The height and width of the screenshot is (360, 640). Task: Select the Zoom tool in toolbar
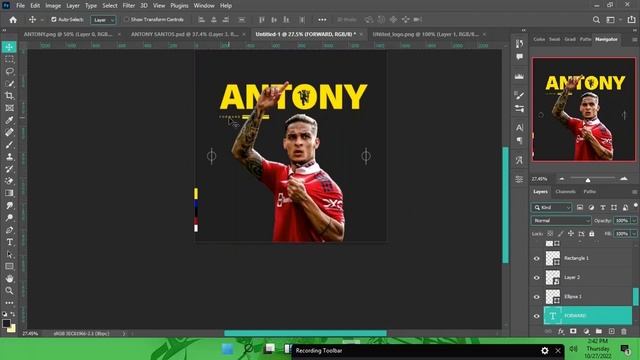coord(9,291)
